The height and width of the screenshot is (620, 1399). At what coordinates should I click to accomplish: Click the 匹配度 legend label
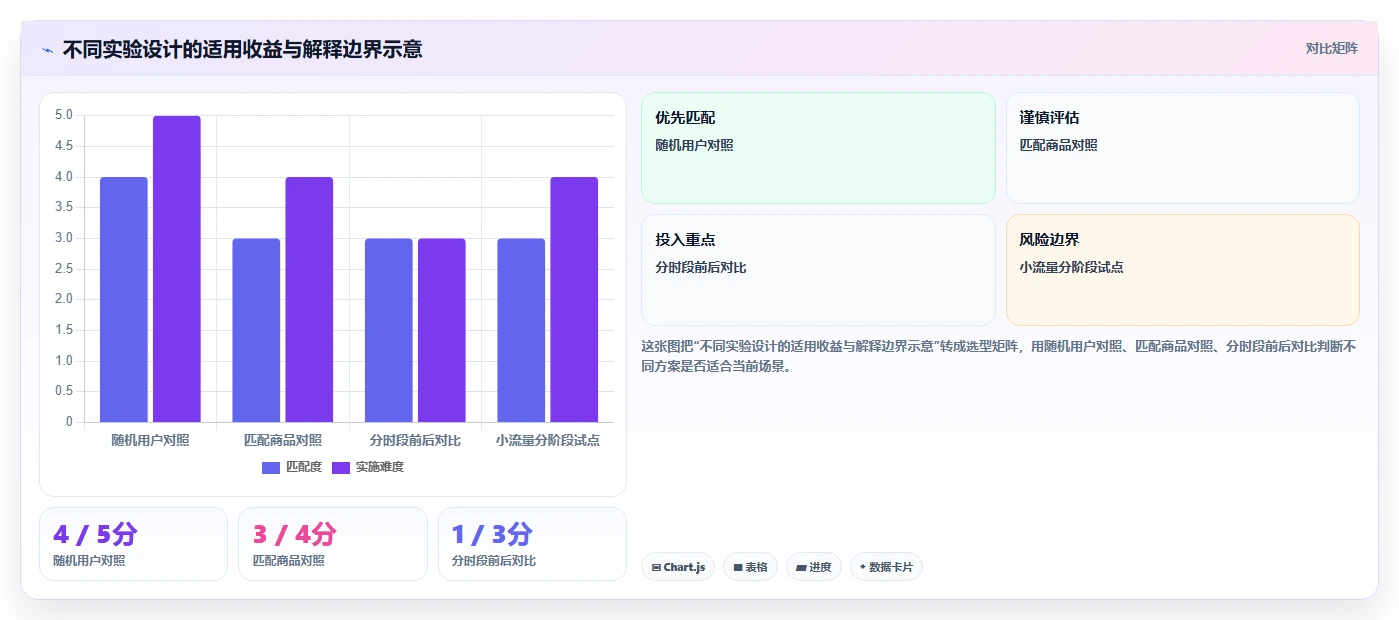303,467
